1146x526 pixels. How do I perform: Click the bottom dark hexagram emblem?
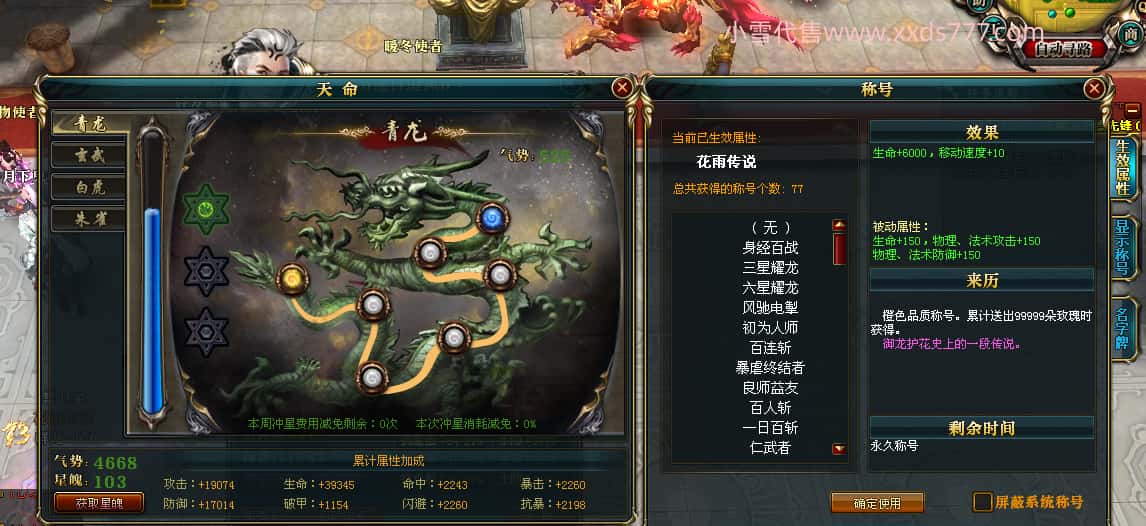[x=206, y=332]
